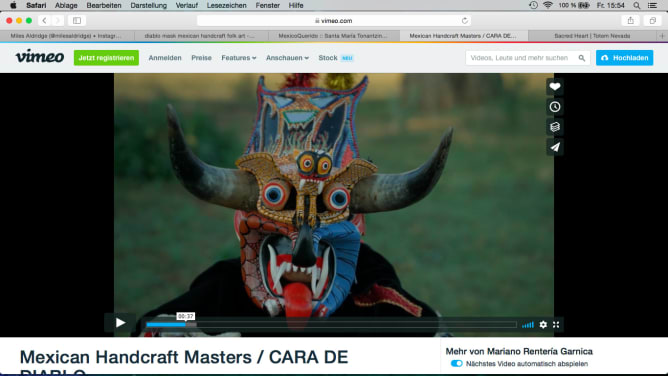Viewport: 668px width, 376px height.
Task: Reload the page in the address bar
Action: click(464, 20)
